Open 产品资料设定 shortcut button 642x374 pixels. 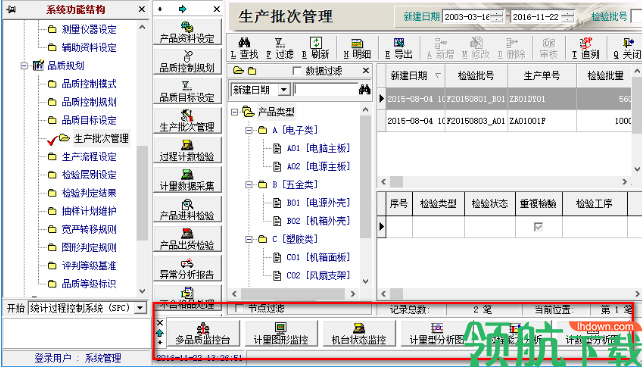[187, 32]
